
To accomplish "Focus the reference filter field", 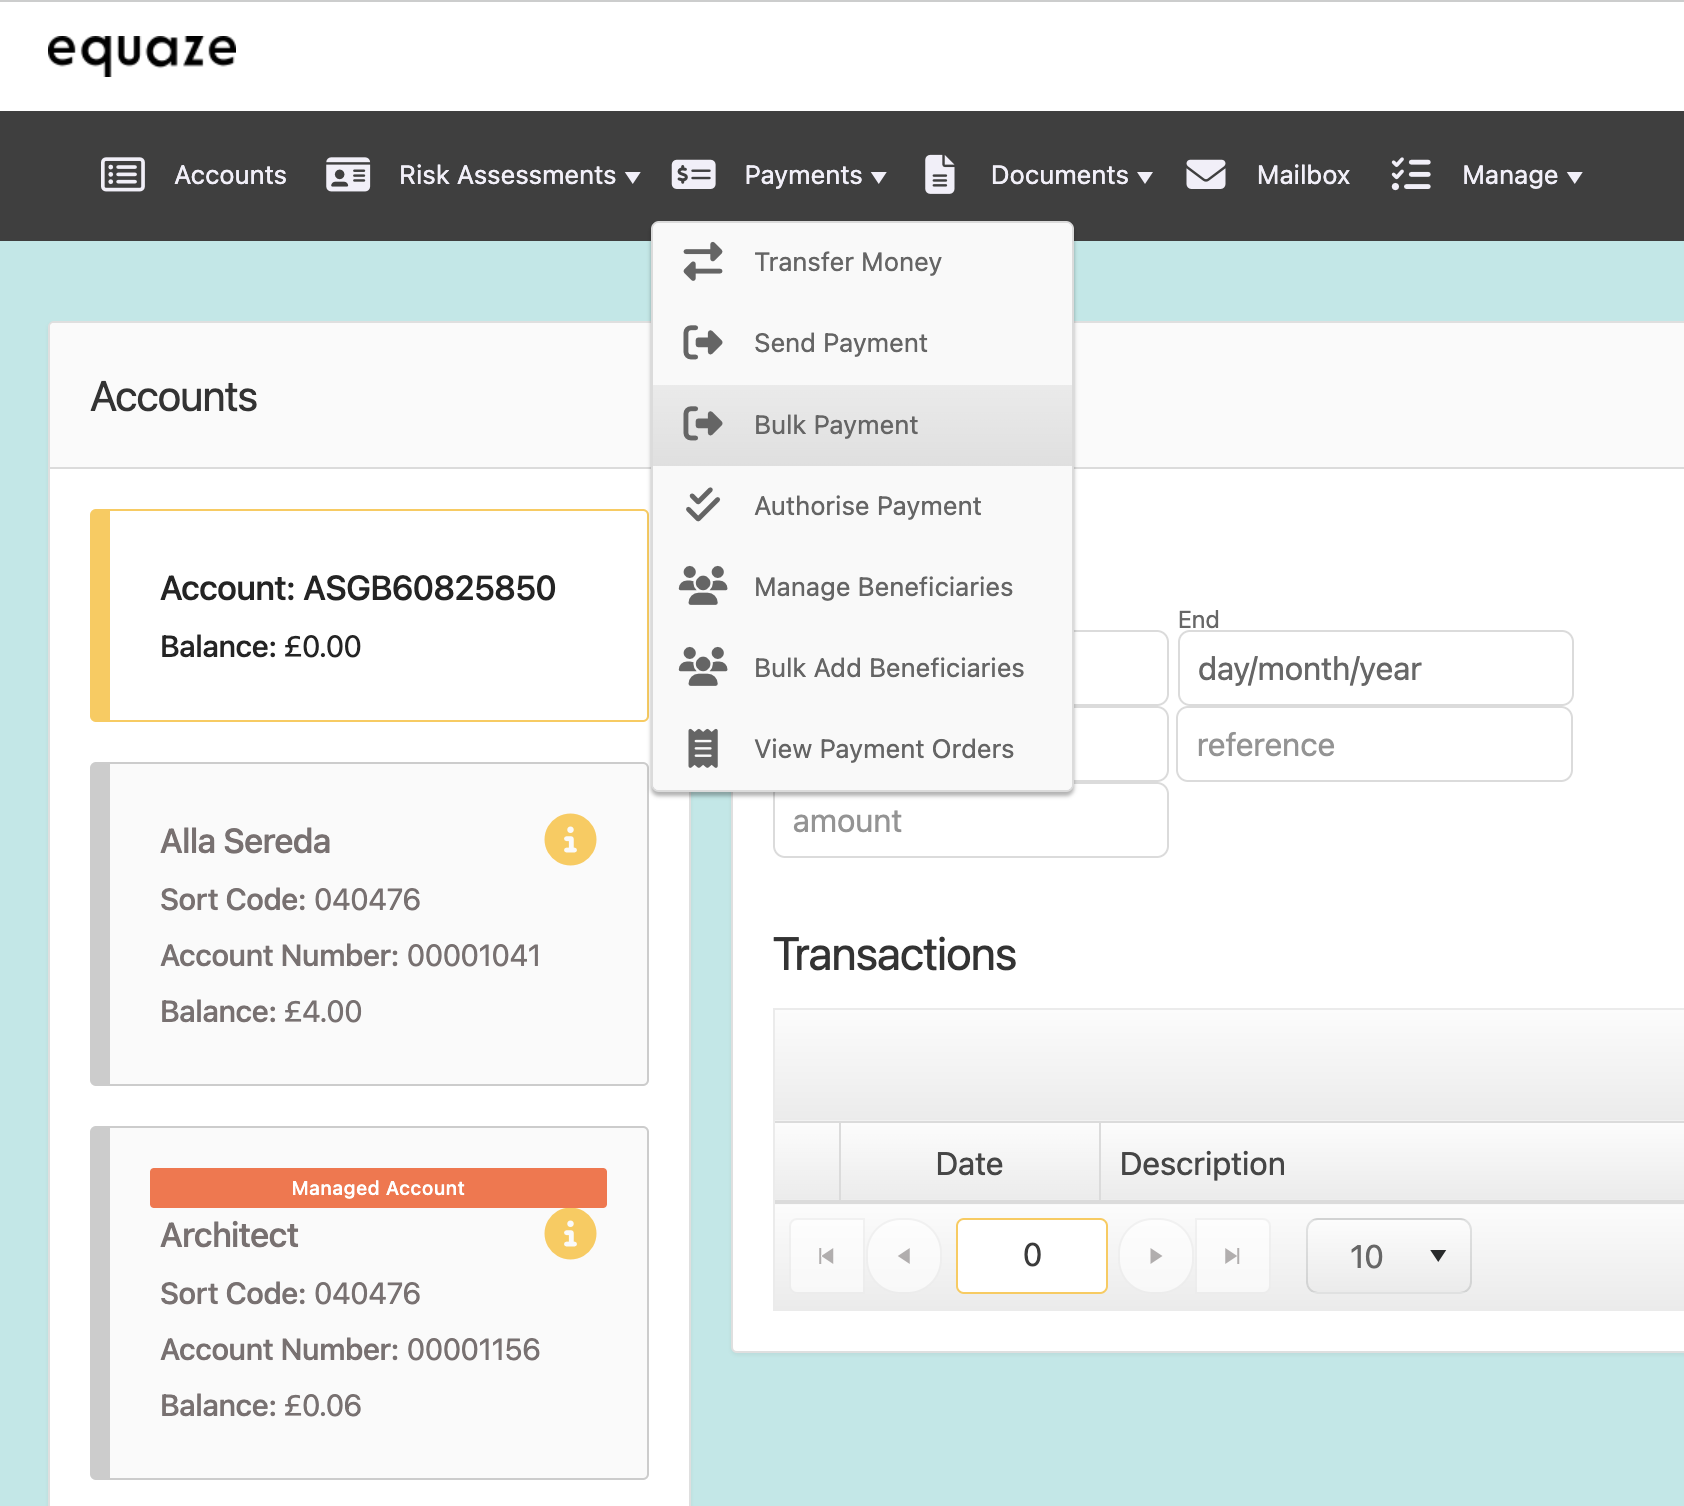I will pyautogui.click(x=1374, y=745).
